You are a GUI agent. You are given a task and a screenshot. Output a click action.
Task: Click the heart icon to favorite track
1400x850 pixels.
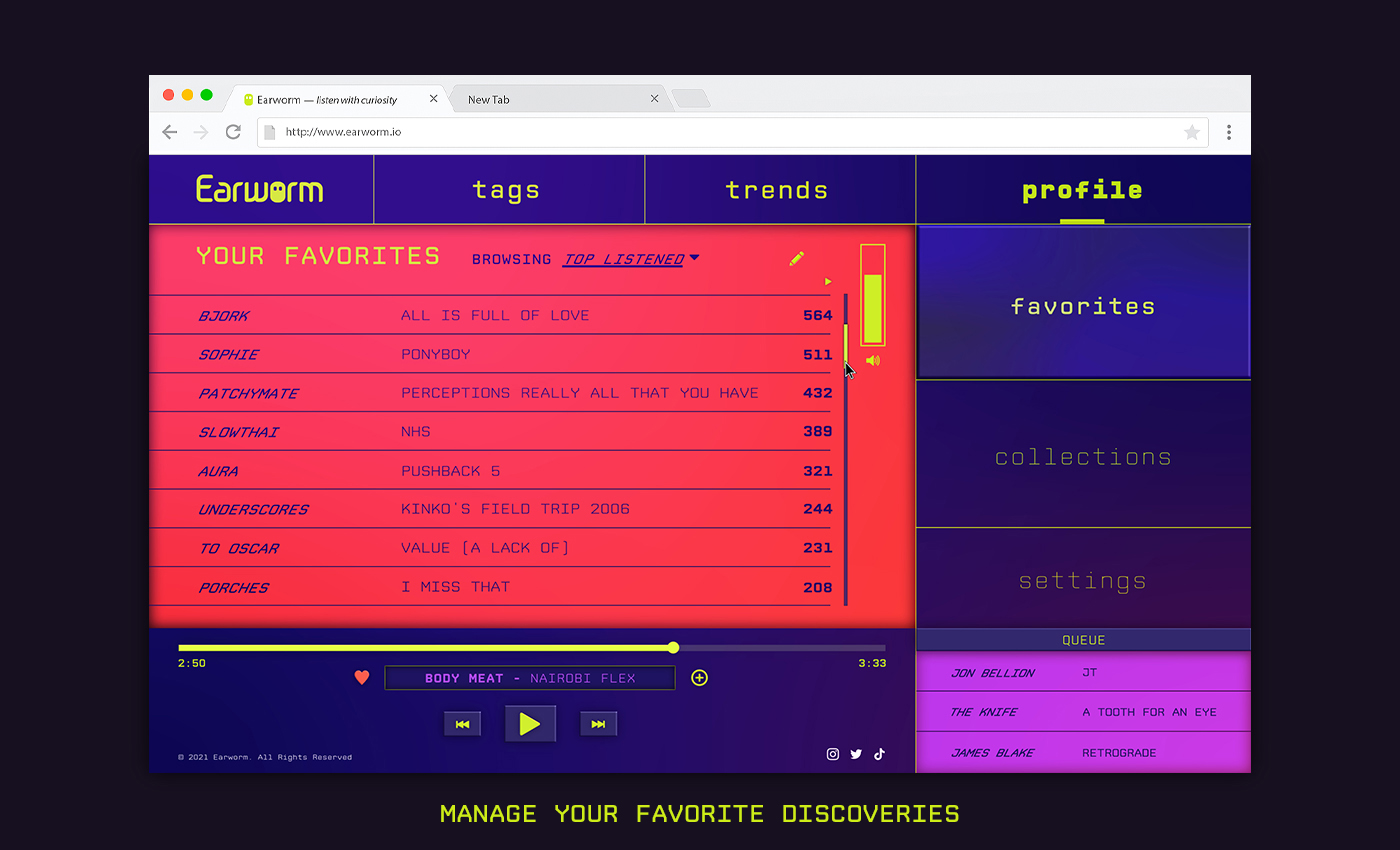362,678
